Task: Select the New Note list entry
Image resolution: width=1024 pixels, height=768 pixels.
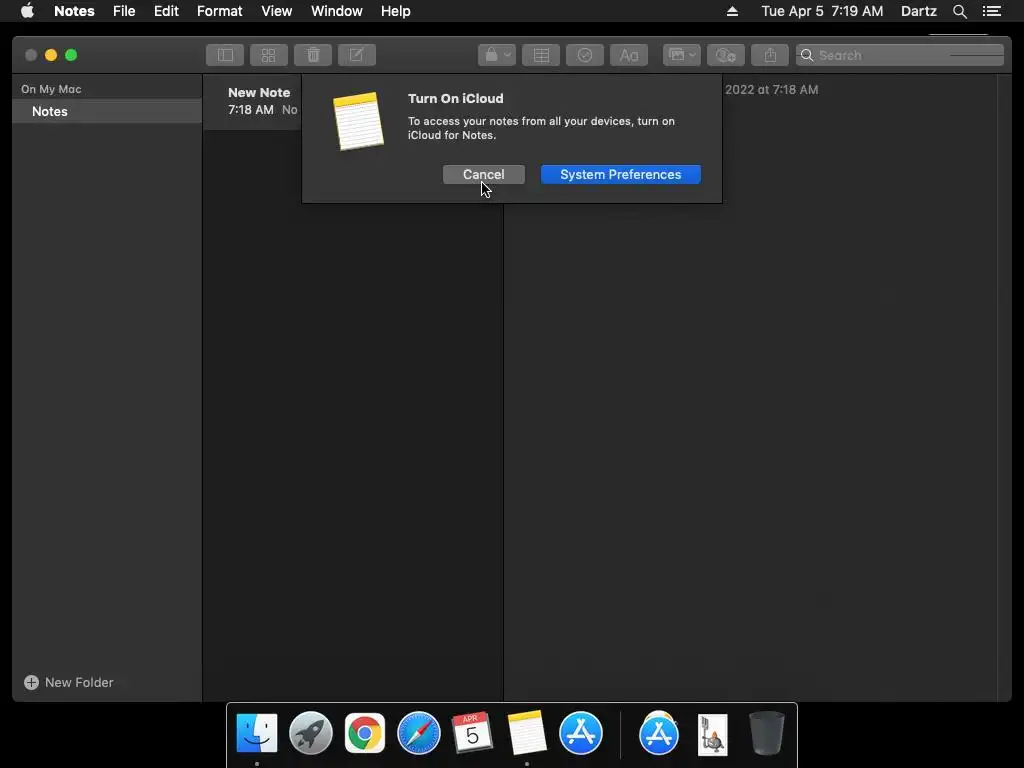Action: (x=253, y=101)
